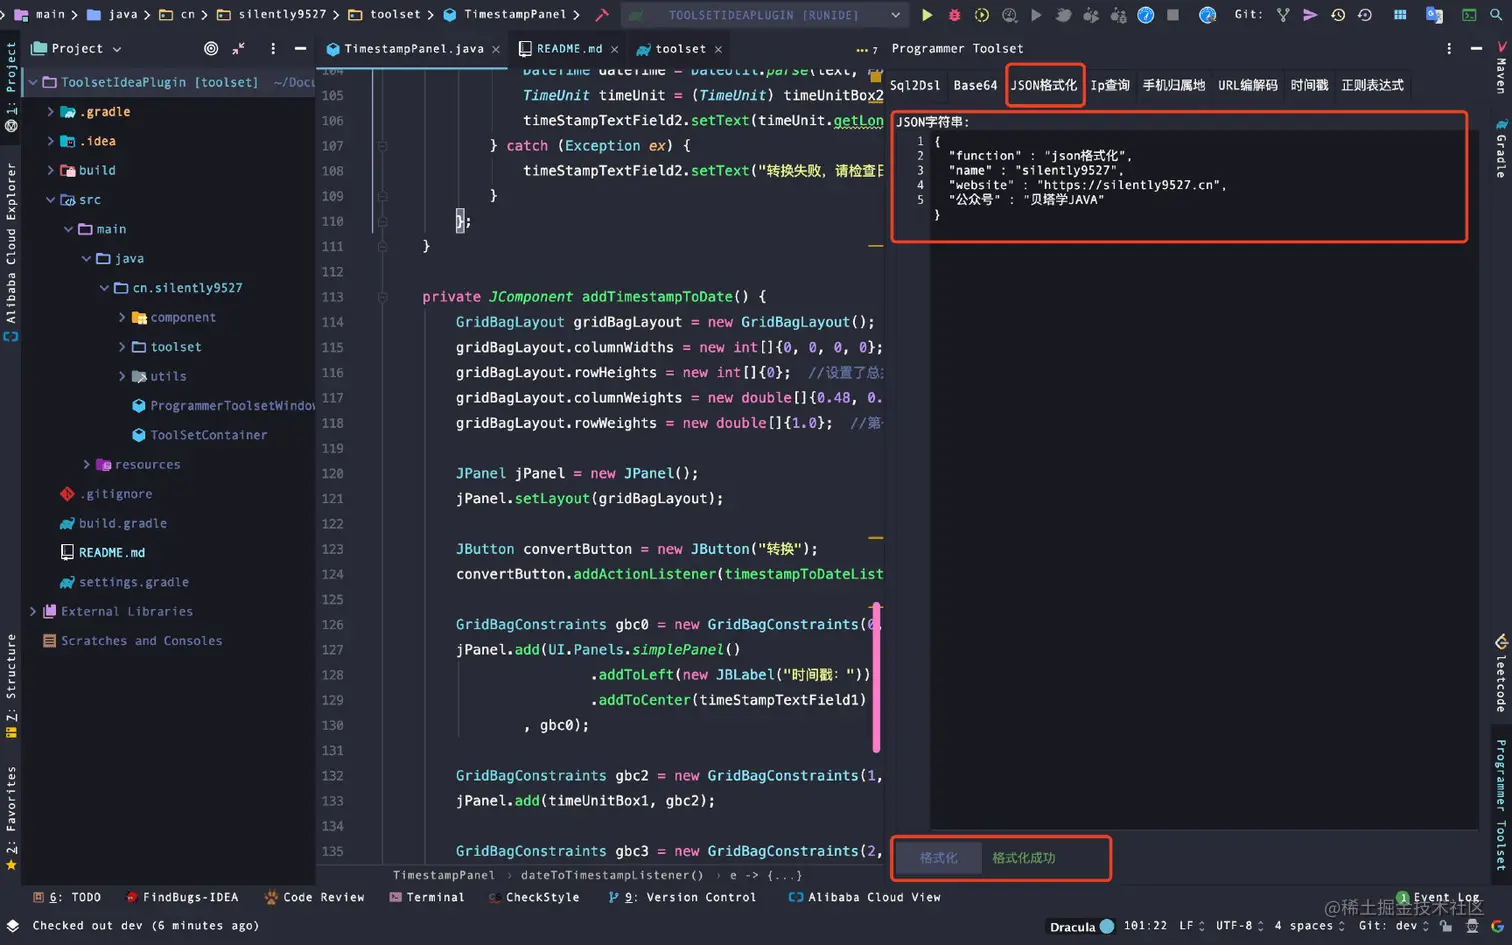
Task: Open the terminal icon at top right
Action: click(x=1469, y=15)
